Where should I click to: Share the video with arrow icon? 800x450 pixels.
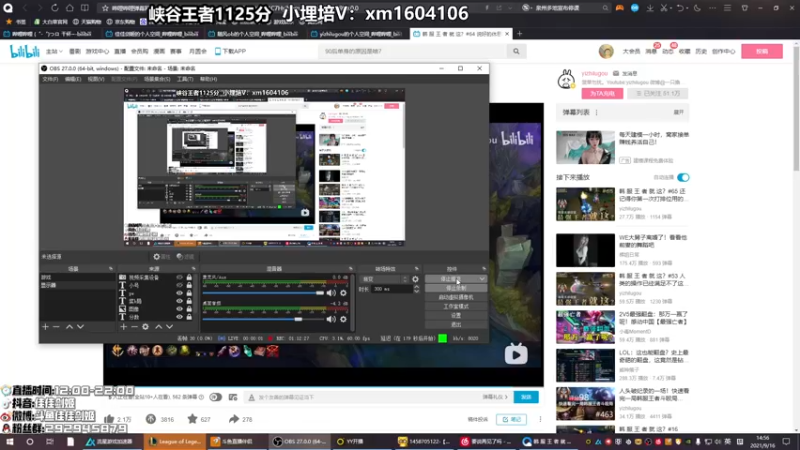point(234,419)
